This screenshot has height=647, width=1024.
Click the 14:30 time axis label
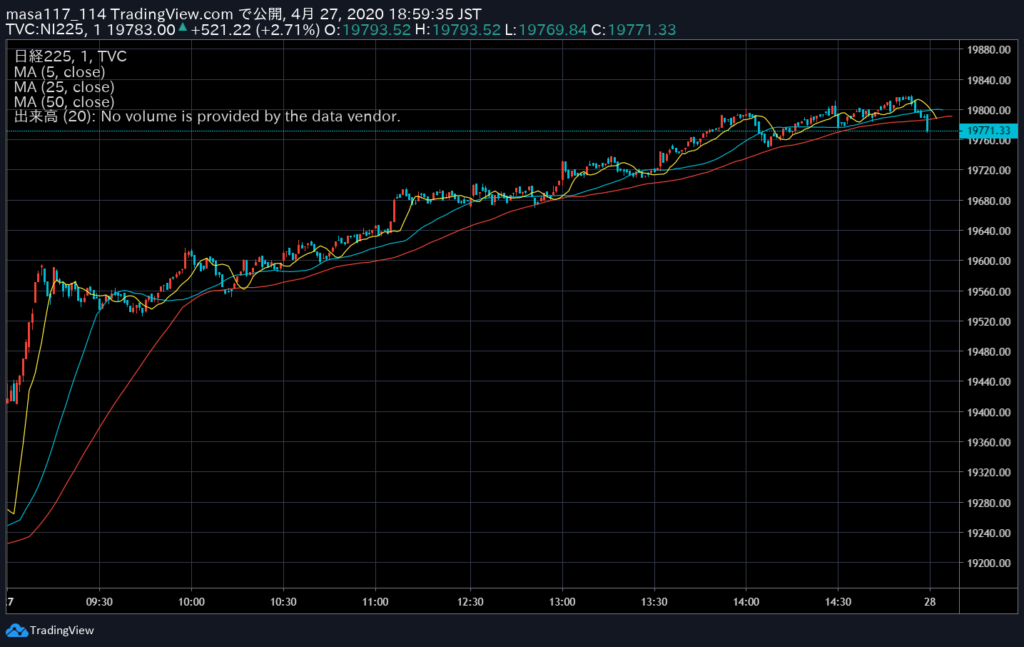[838, 602]
